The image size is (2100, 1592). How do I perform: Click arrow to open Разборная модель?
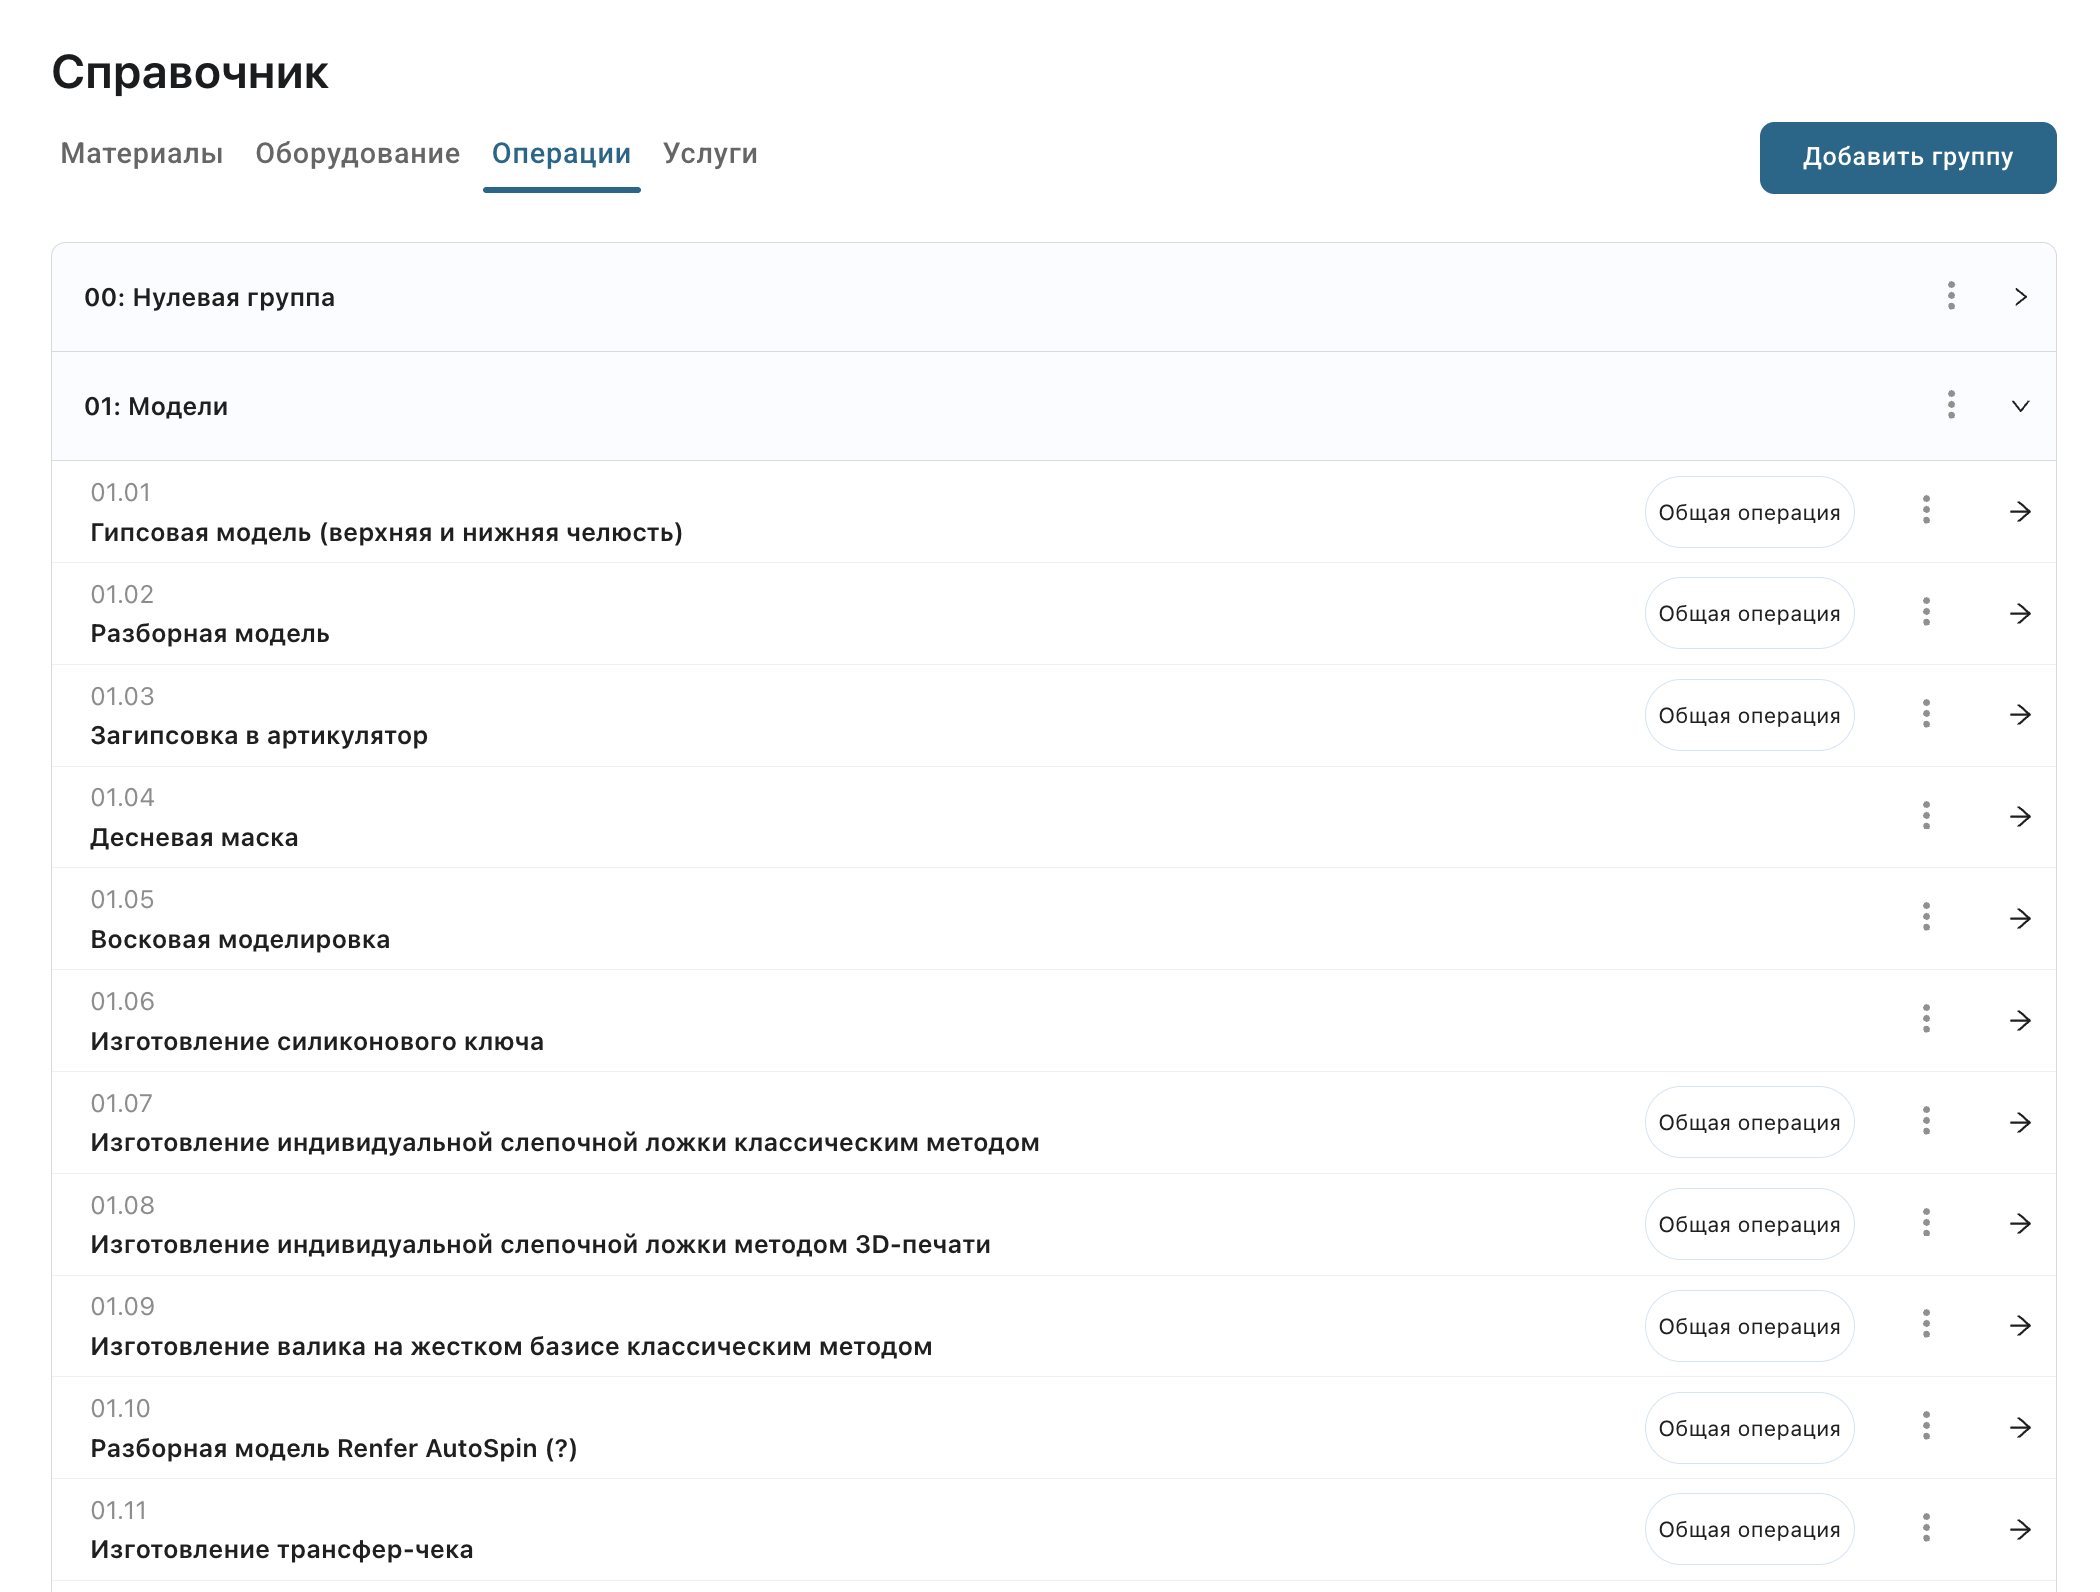[2020, 613]
